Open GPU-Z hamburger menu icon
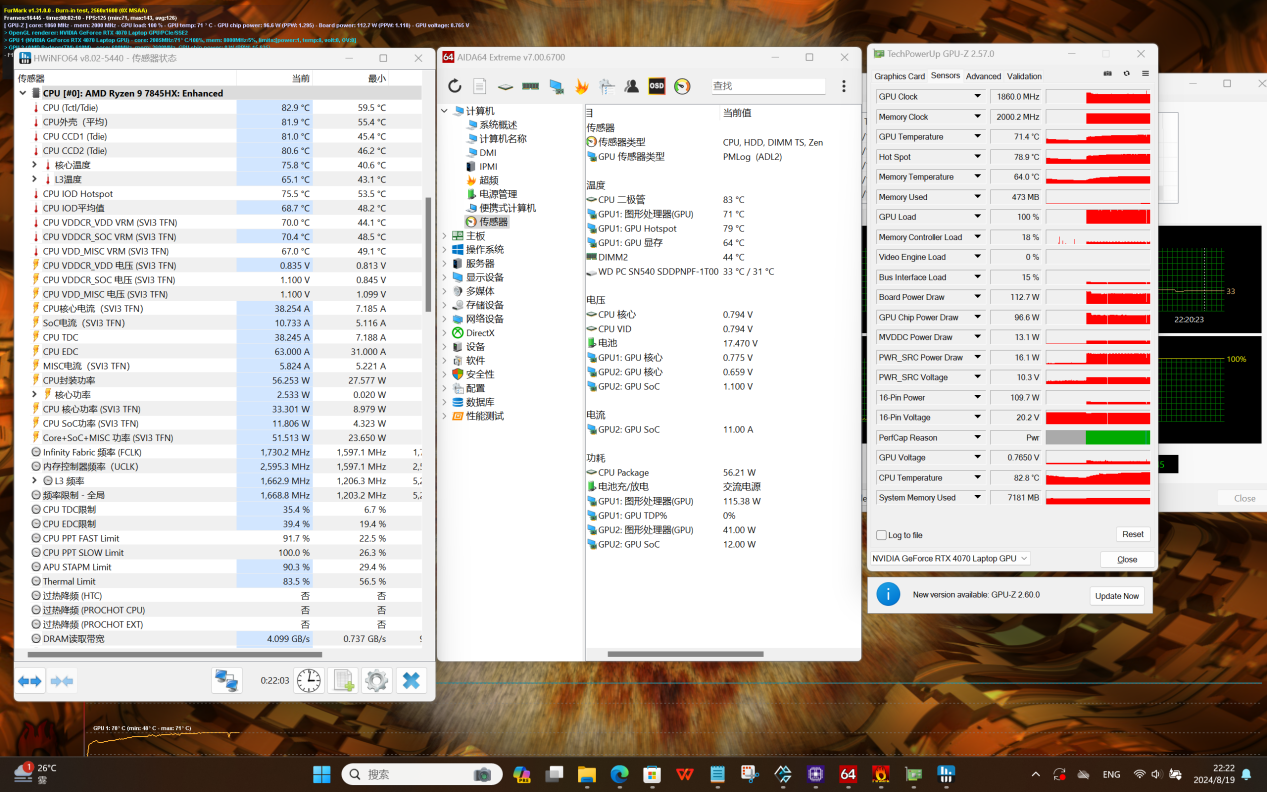Screen dimensions: 1267x792 click(1145, 74)
